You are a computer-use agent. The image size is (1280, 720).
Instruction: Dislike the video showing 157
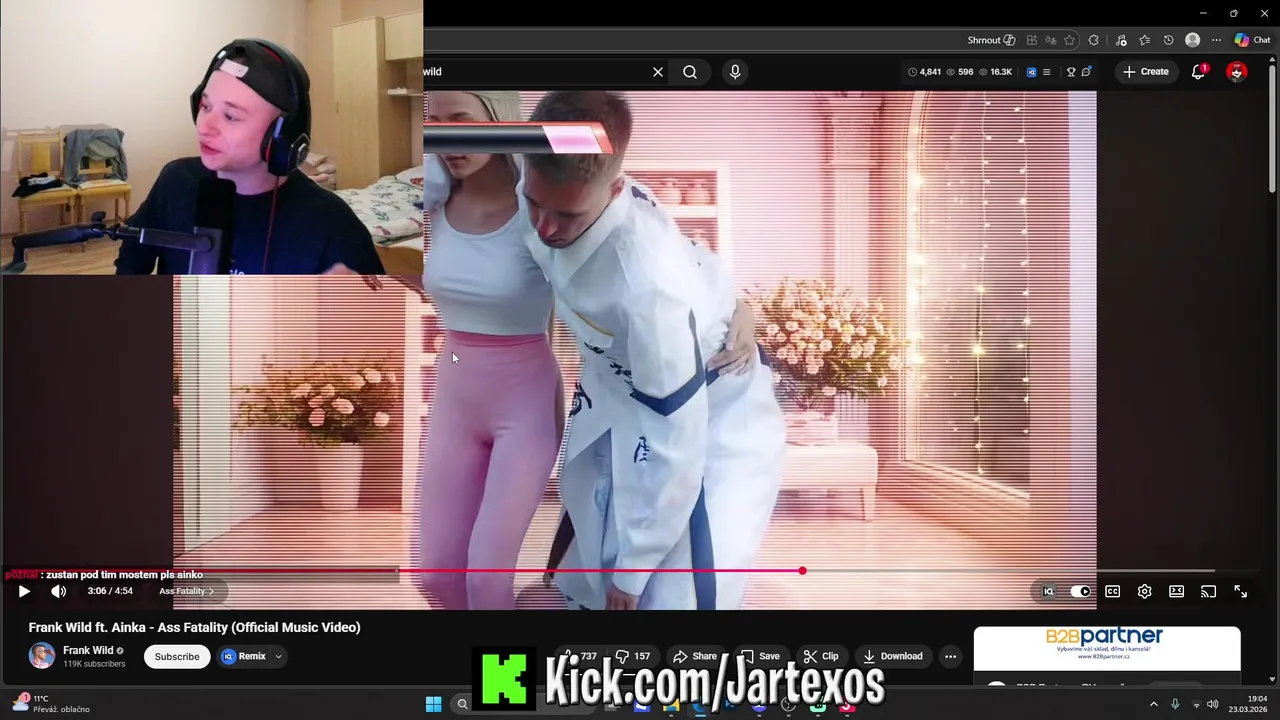(633, 656)
